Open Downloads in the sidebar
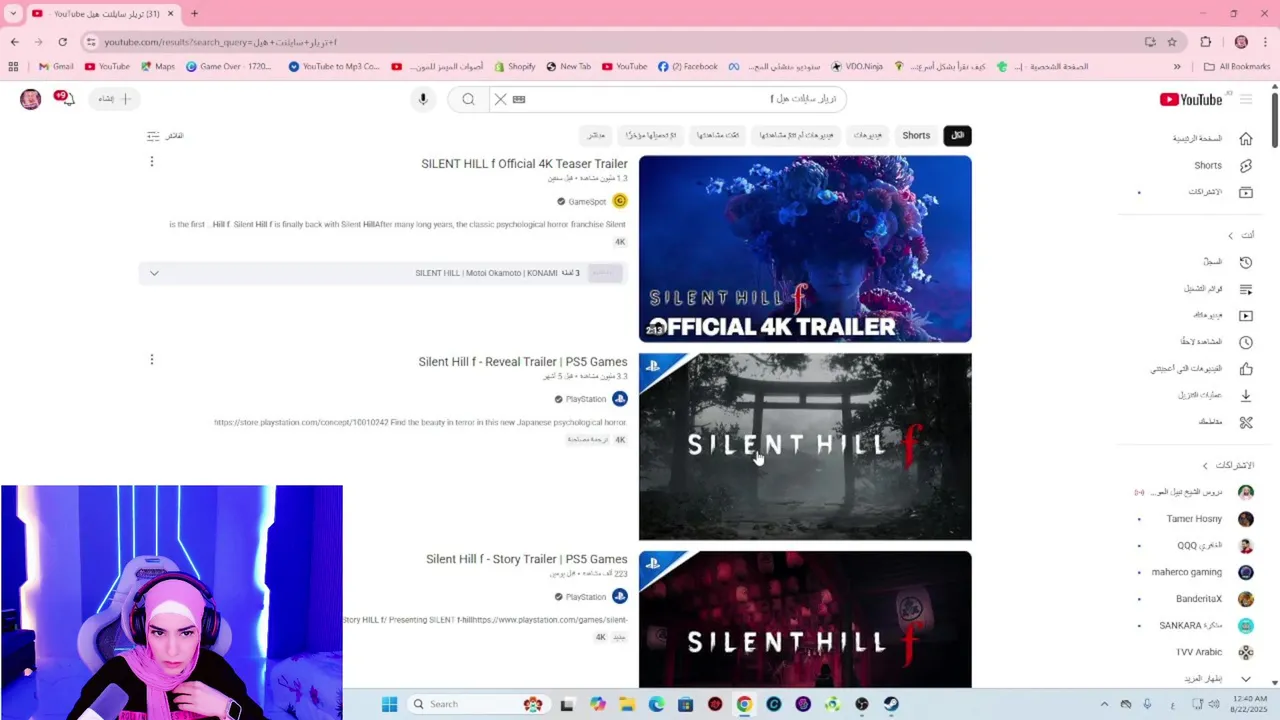The image size is (1280, 720). (x=1215, y=396)
